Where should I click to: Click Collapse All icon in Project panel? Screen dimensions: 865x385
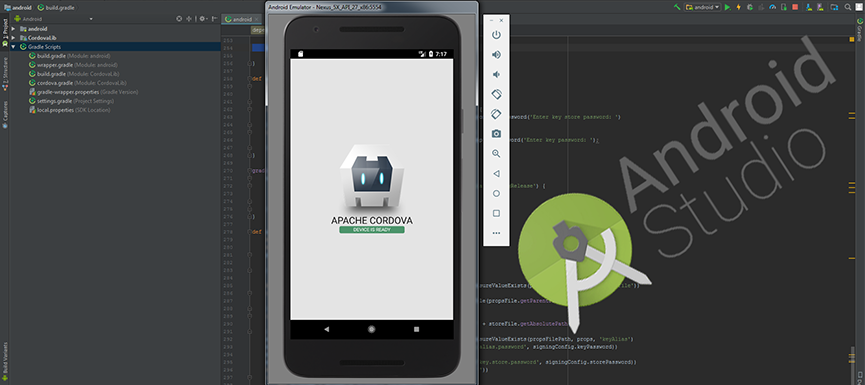point(189,19)
